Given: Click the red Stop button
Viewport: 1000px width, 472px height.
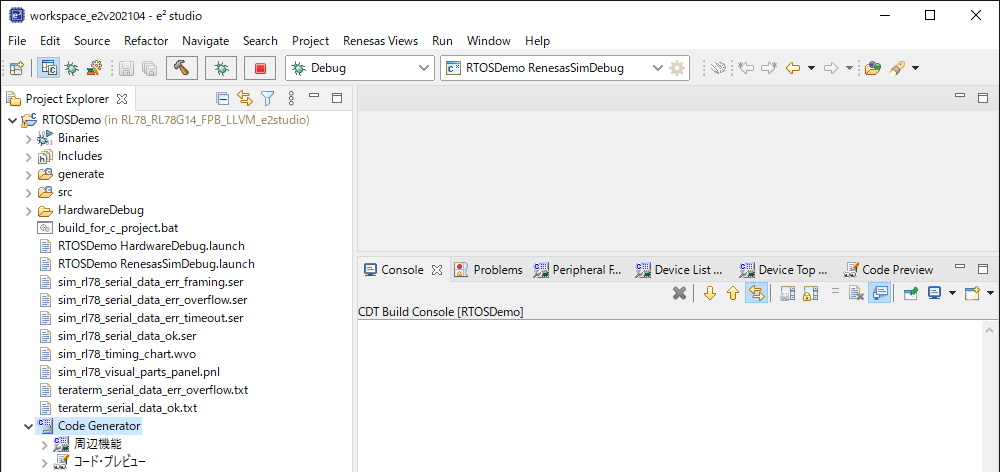Looking at the screenshot, I should pyautogui.click(x=260, y=68).
